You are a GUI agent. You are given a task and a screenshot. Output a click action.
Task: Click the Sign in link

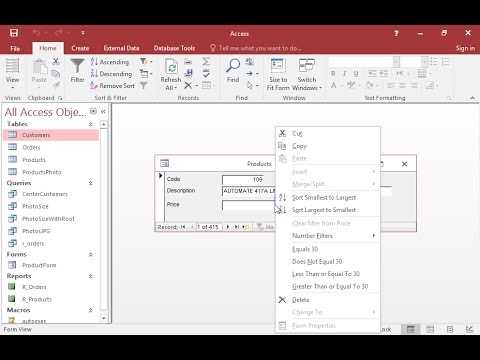465,48
